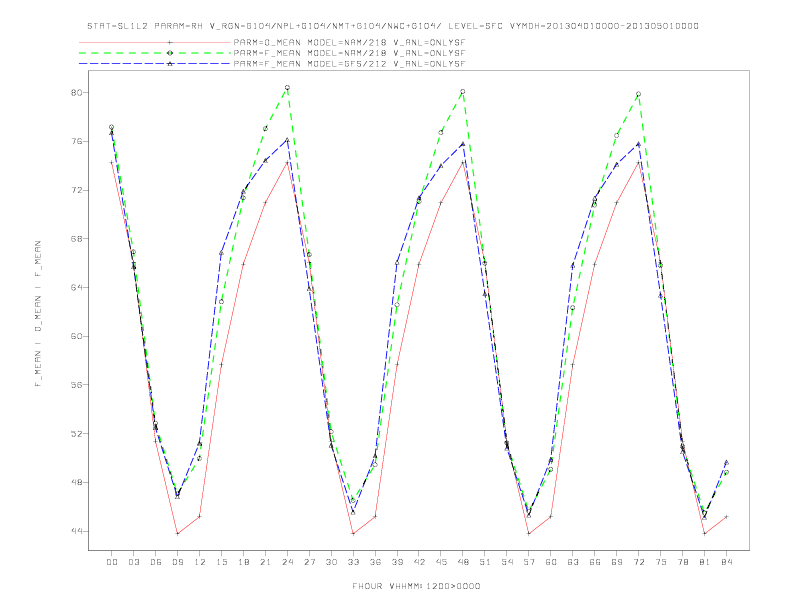This screenshot has width=792, height=612.
Task: Click green NAM peak marker at hour 72
Action: click(638, 94)
